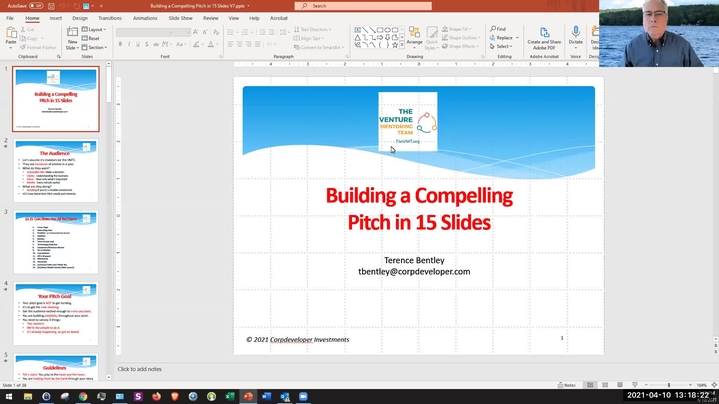The width and height of the screenshot is (719, 404).
Task: Click zoom out minus button
Action: [646, 385]
